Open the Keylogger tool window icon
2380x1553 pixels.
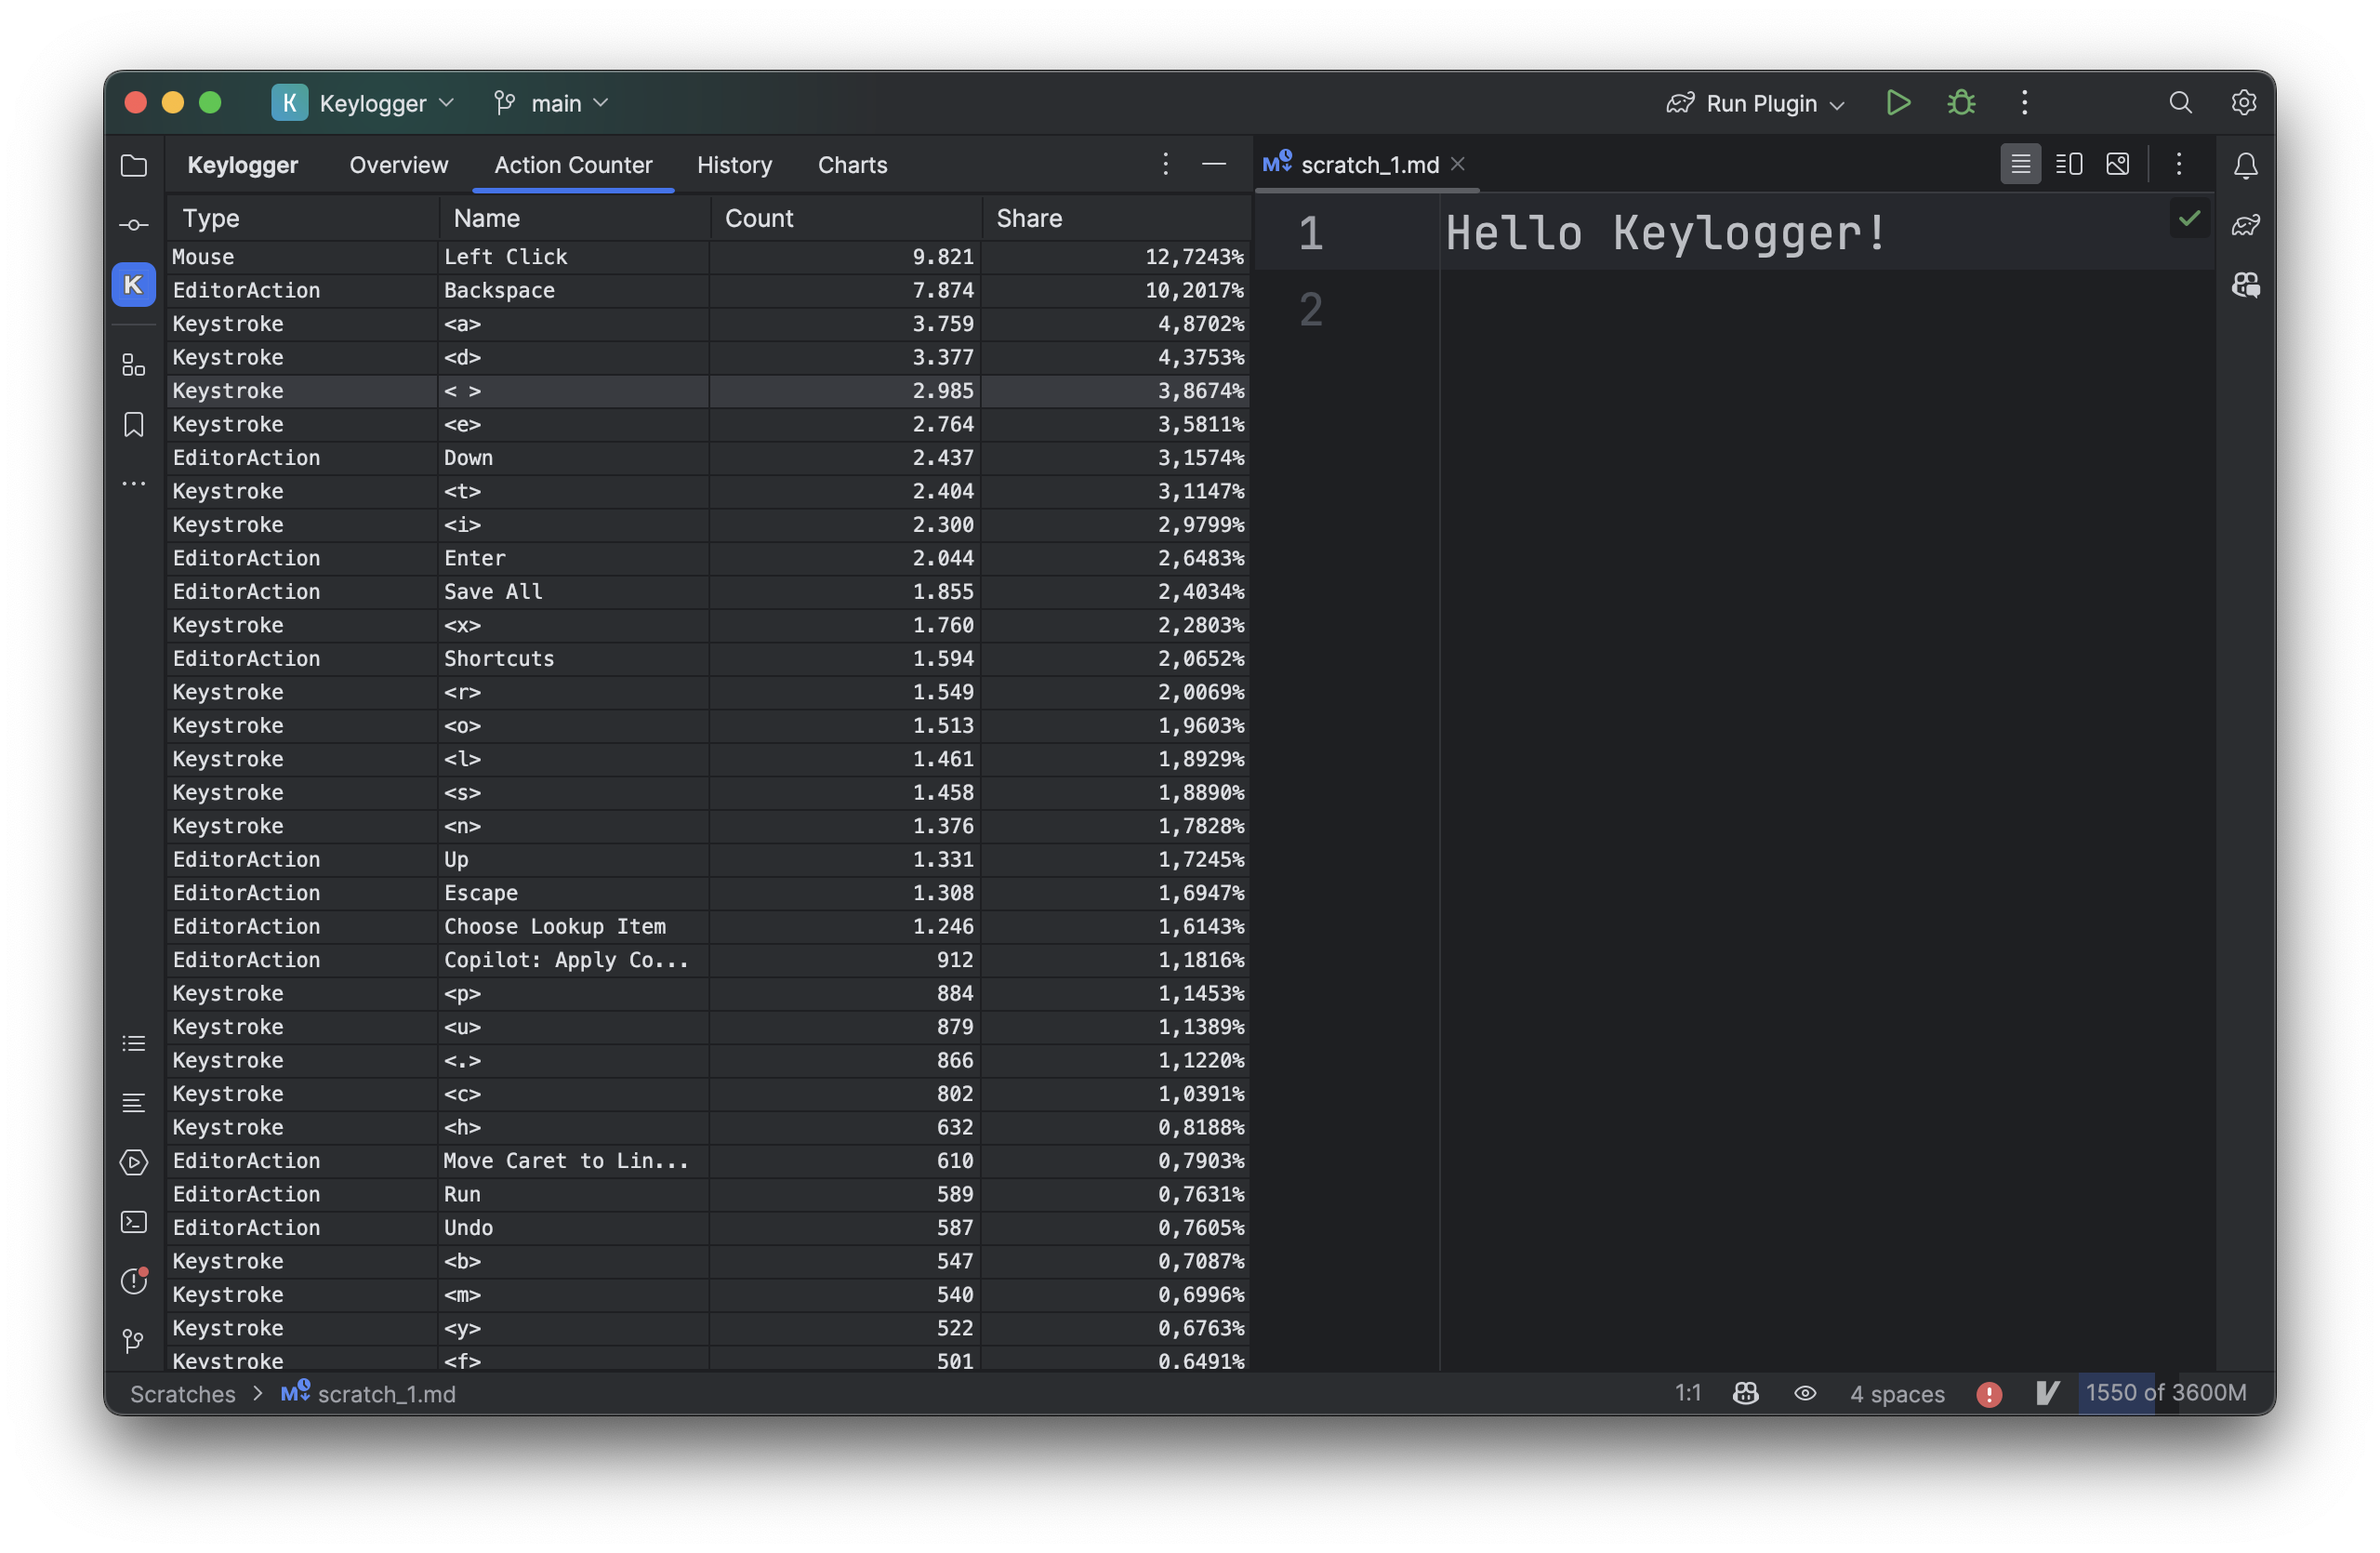[x=133, y=285]
